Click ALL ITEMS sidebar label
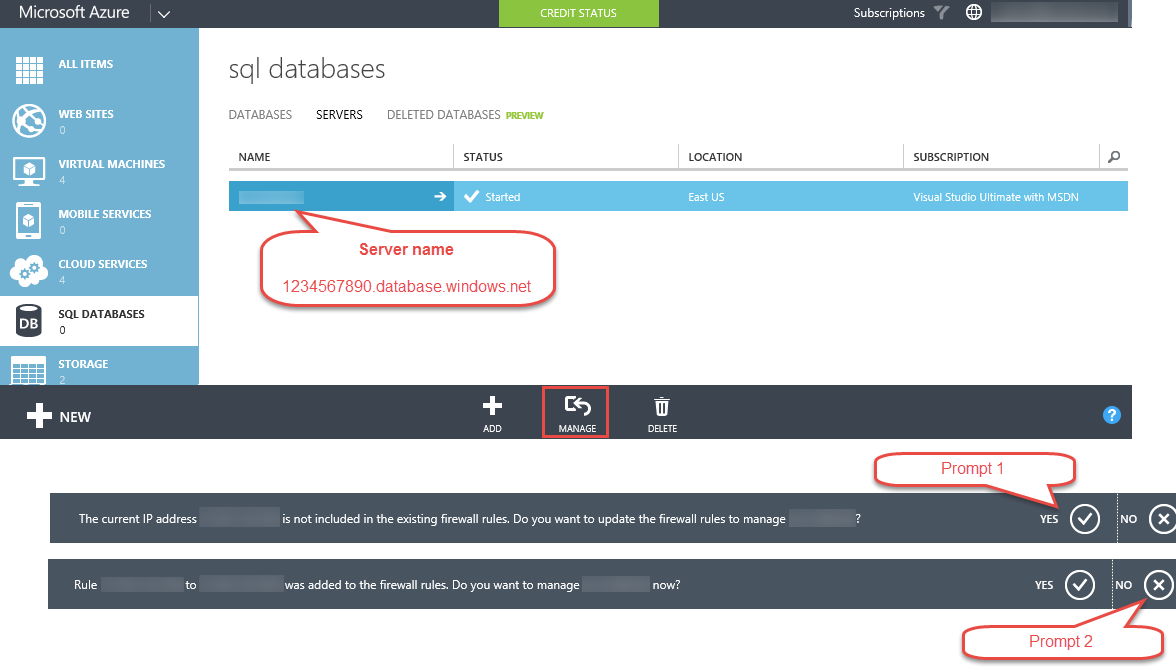The width and height of the screenshot is (1176, 667). [x=86, y=64]
